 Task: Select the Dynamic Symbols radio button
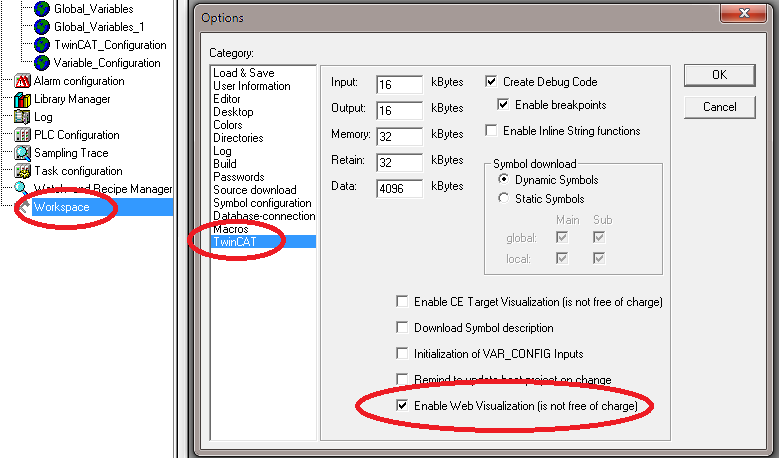503,180
